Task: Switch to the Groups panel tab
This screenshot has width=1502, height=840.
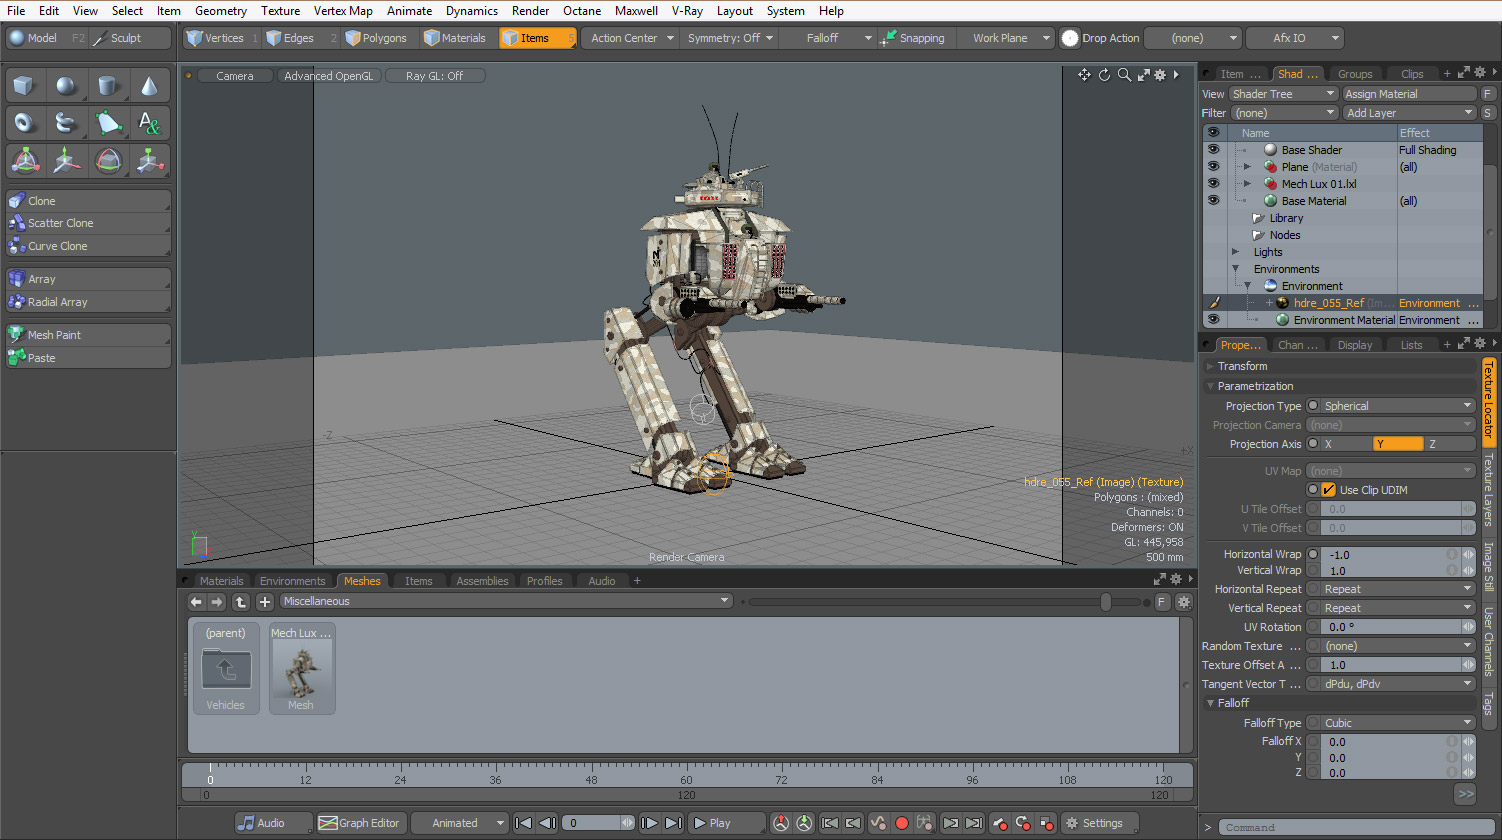Action: click(1355, 74)
